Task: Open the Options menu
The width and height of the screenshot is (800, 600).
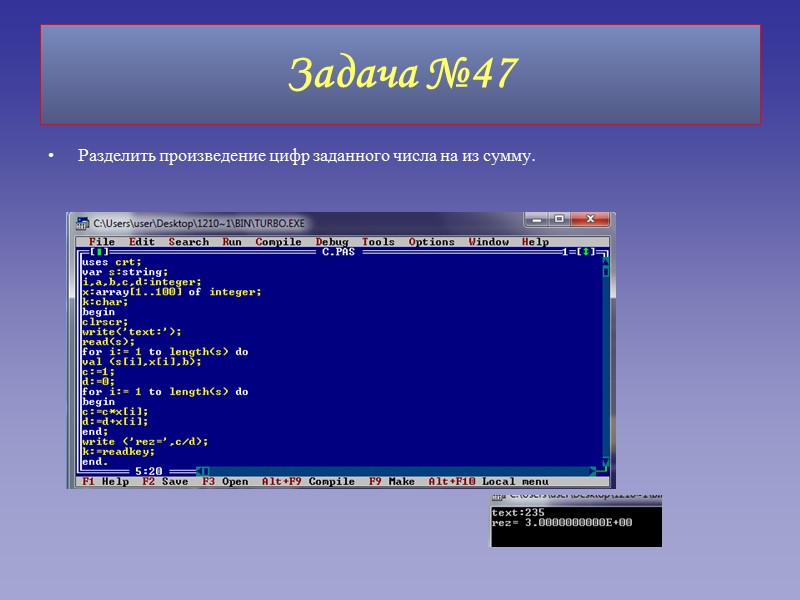Action: pyautogui.click(x=431, y=242)
